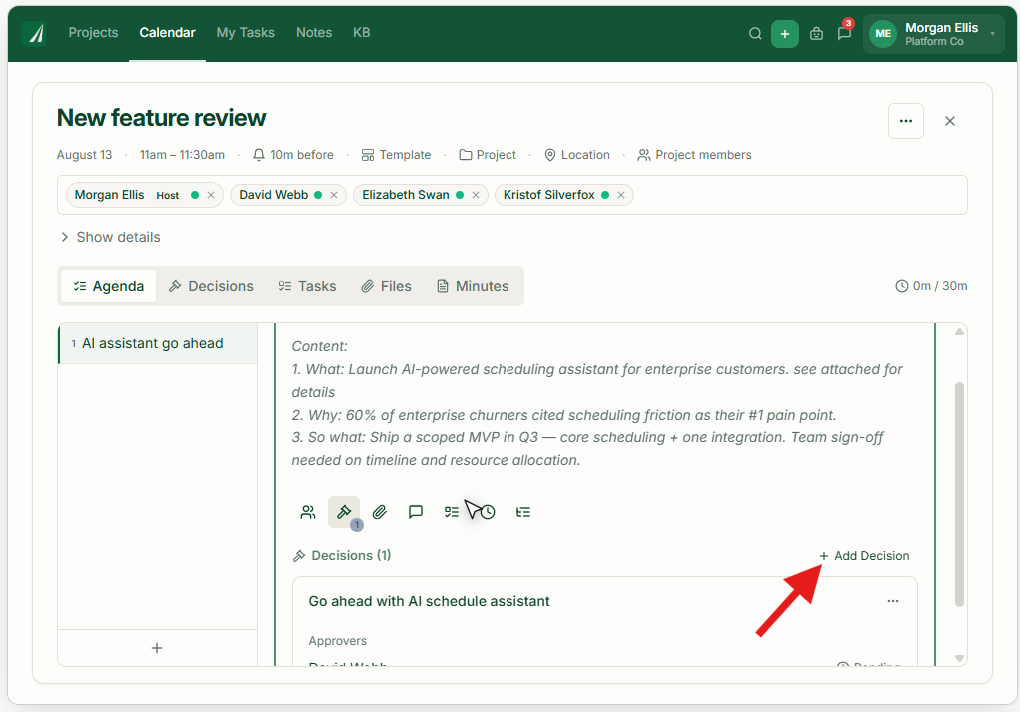Click the agenda content vertical scrollbar
The width and height of the screenshot is (1020, 712).
(x=960, y=494)
